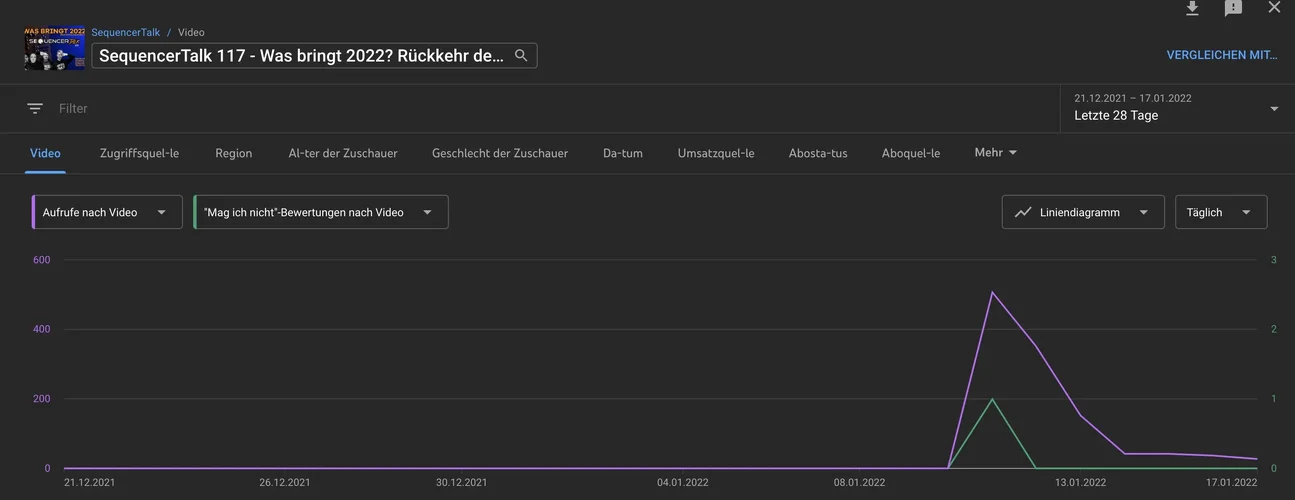The height and width of the screenshot is (500, 1295).
Task: Open the "Mag ich nicht"-Bewertungen metric dropdown
Action: coord(427,212)
